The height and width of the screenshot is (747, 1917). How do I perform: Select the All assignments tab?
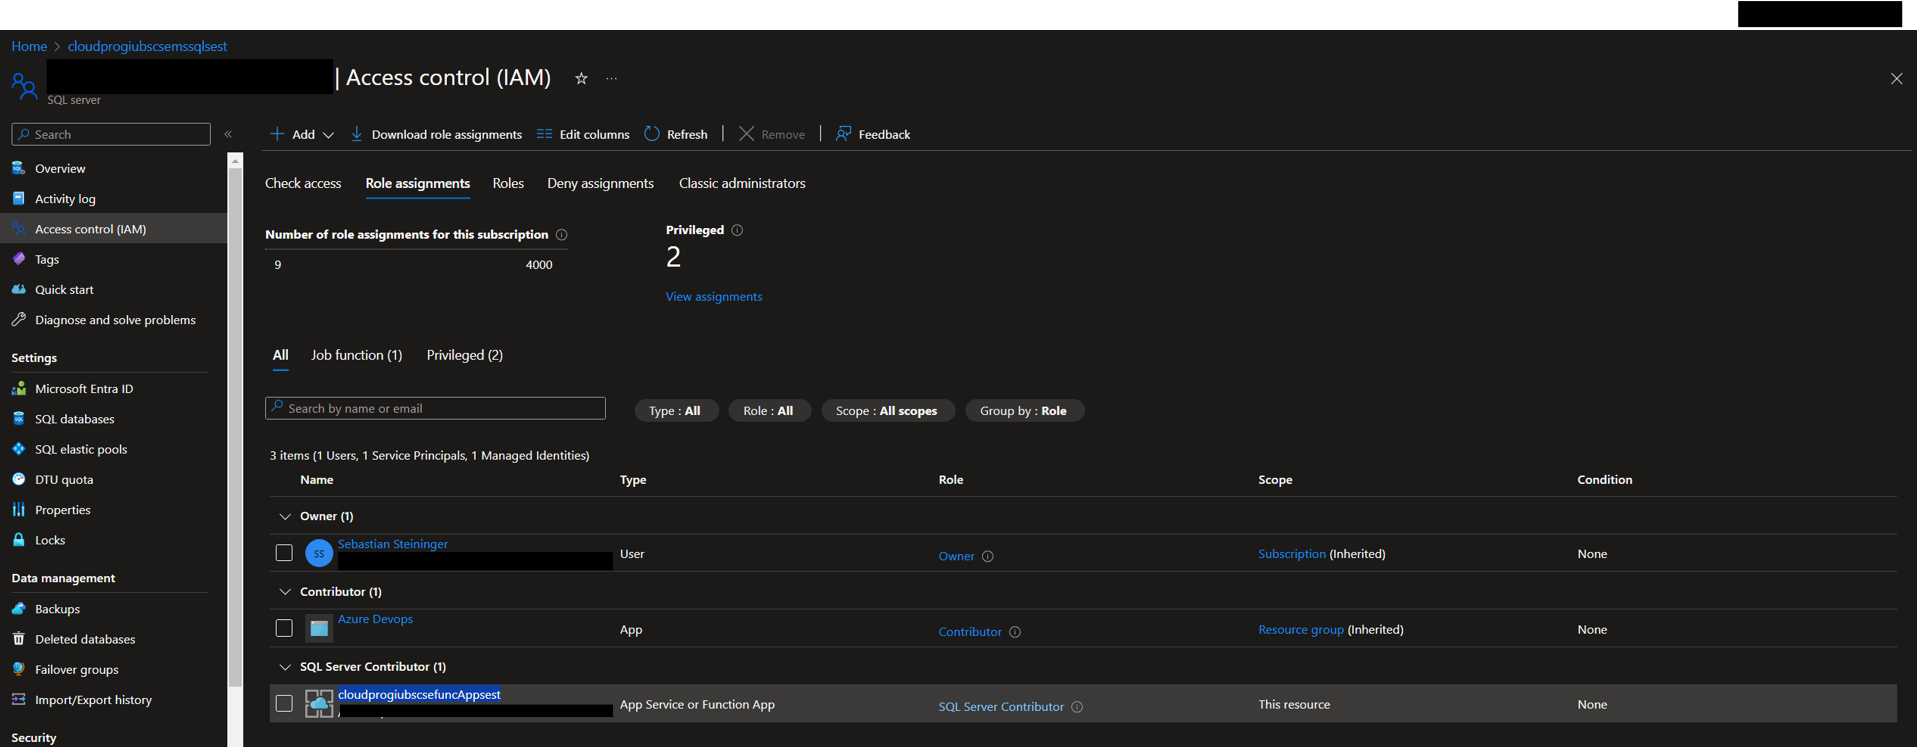tap(280, 355)
